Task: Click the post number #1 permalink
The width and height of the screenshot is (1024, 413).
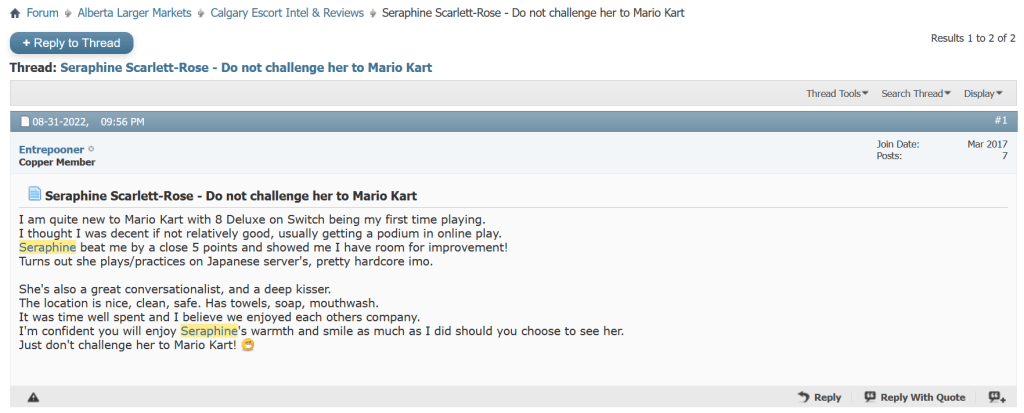Action: point(1000,121)
